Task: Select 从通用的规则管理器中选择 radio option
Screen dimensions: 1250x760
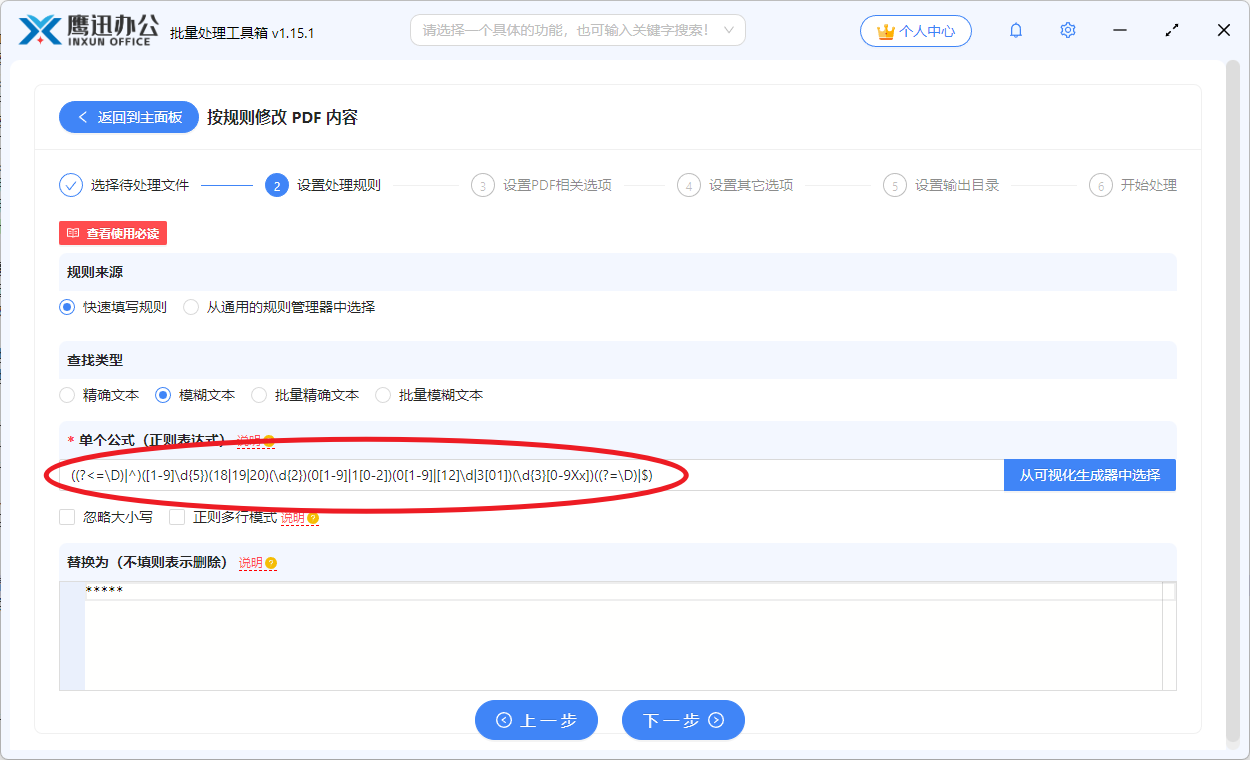Action: [191, 307]
